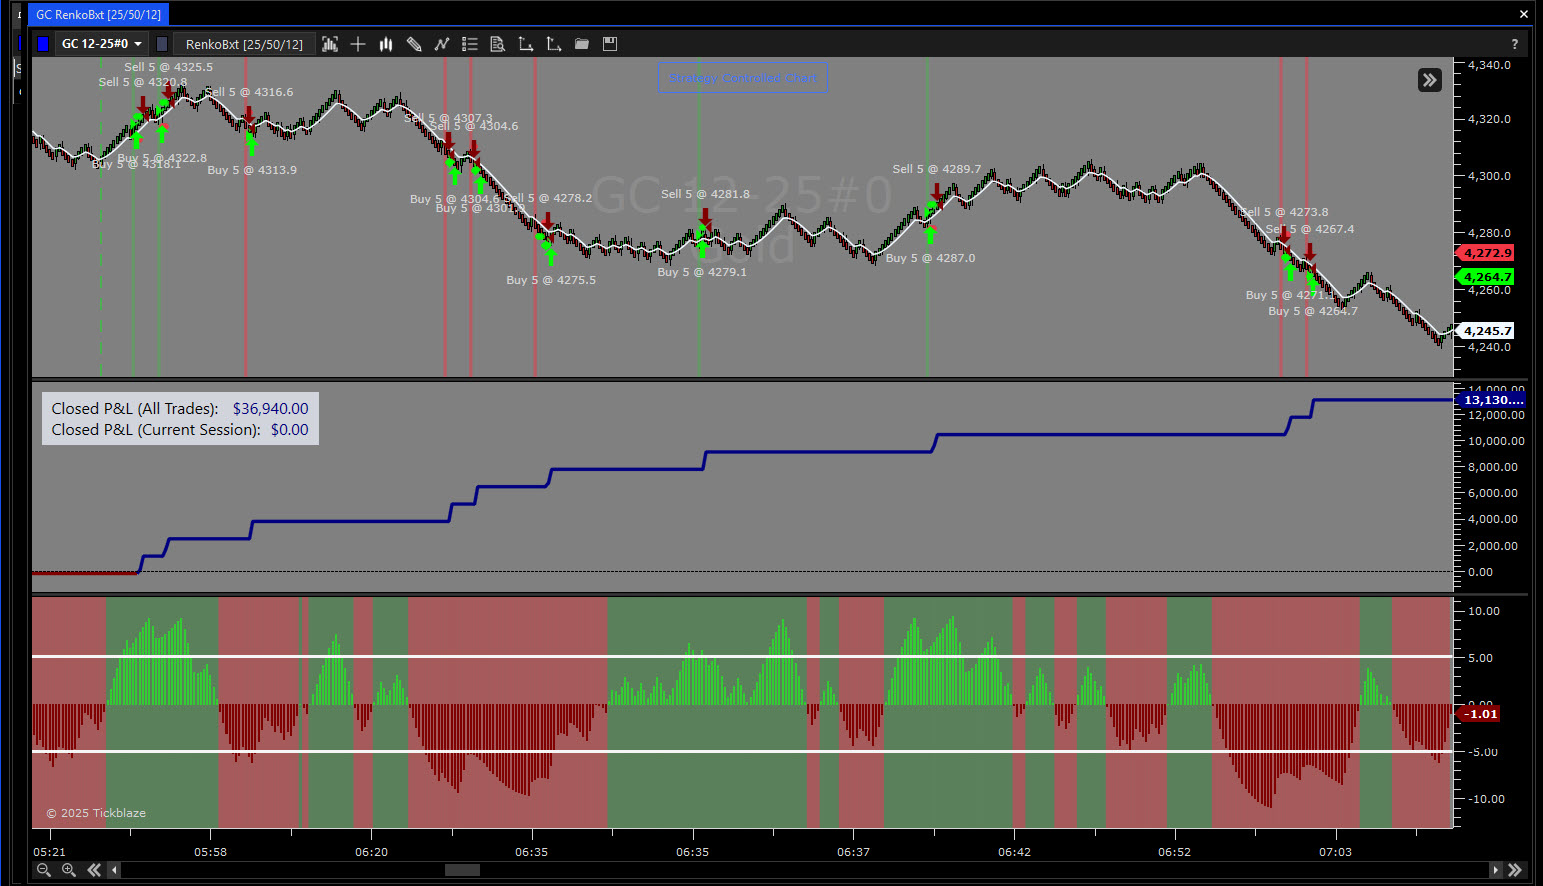Viewport: 1543px width, 886px height.
Task: Expand the side panel with double chevron
Action: 1430,80
